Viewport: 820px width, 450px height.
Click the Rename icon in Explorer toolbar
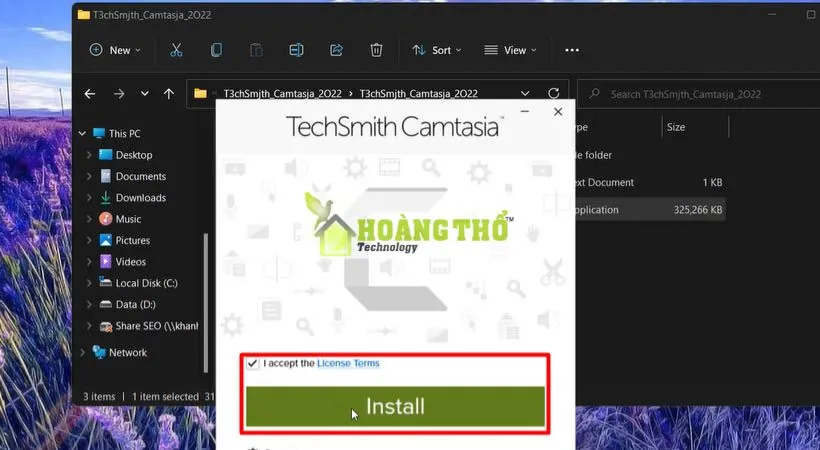point(297,50)
